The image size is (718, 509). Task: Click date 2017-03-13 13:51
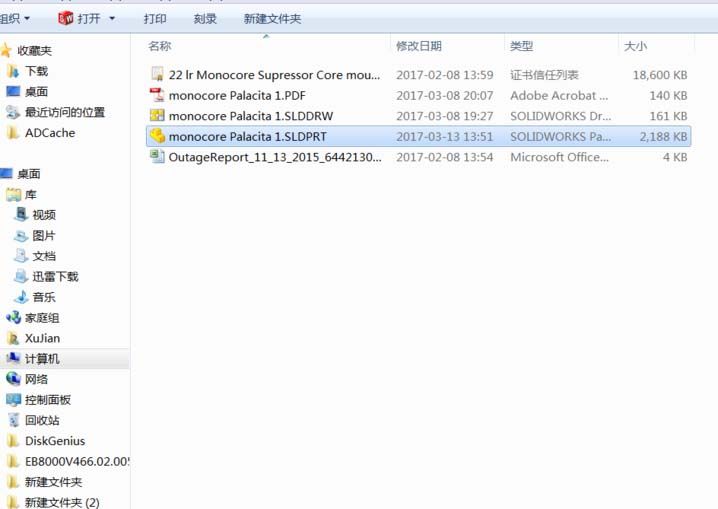coord(445,137)
